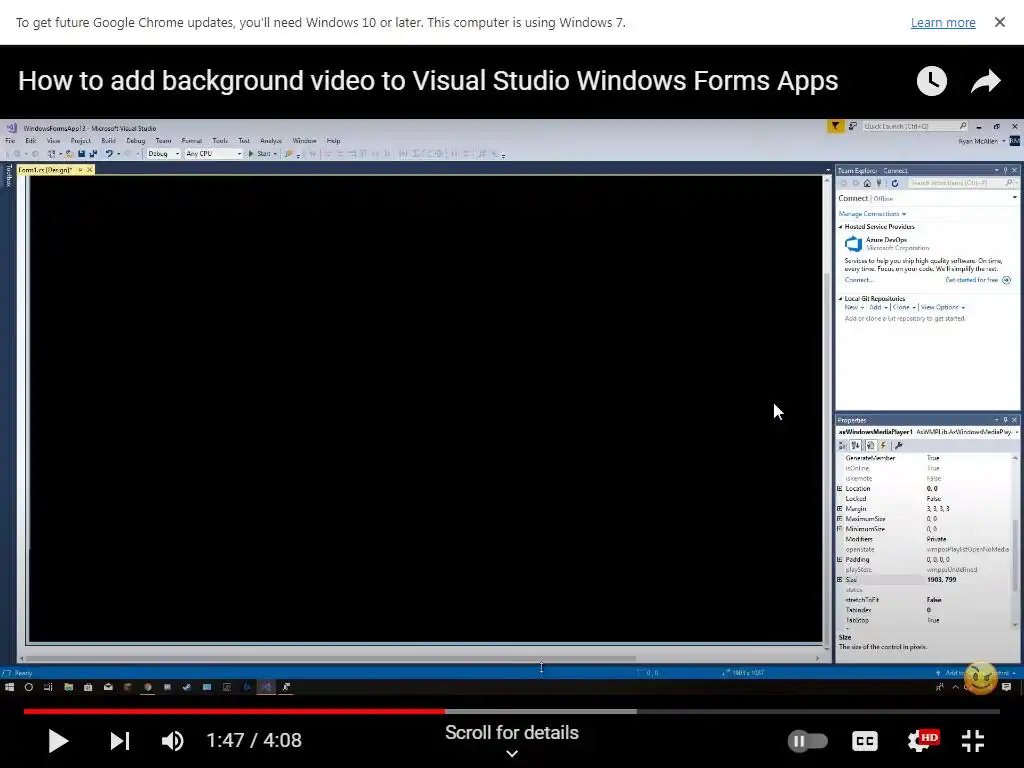Image resolution: width=1024 pixels, height=768 pixels.
Task: Click the notifications flag icon
Action: point(835,126)
